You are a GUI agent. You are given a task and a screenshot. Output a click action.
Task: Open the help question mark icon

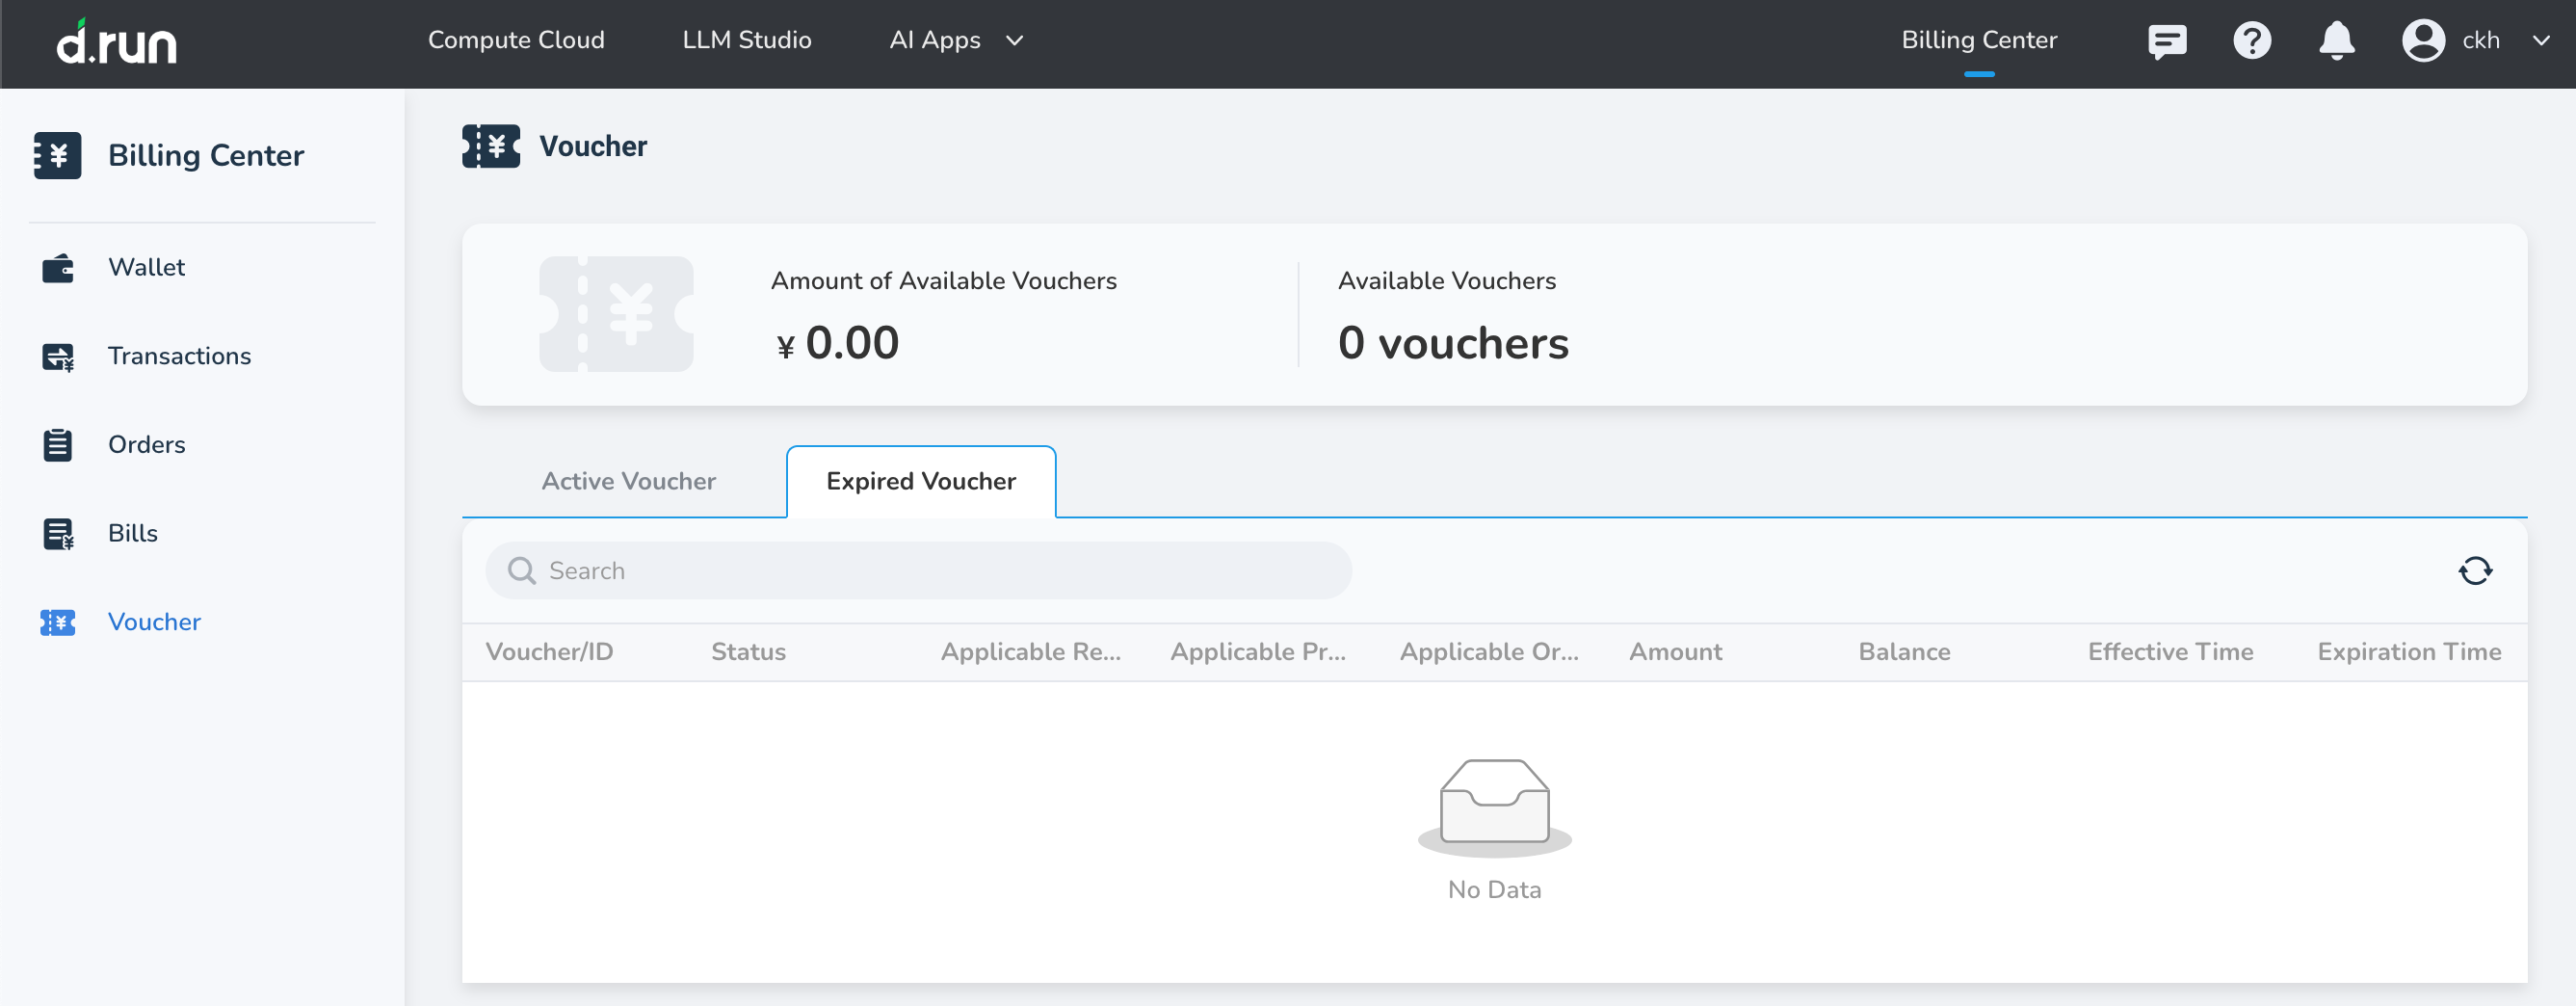[2252, 41]
